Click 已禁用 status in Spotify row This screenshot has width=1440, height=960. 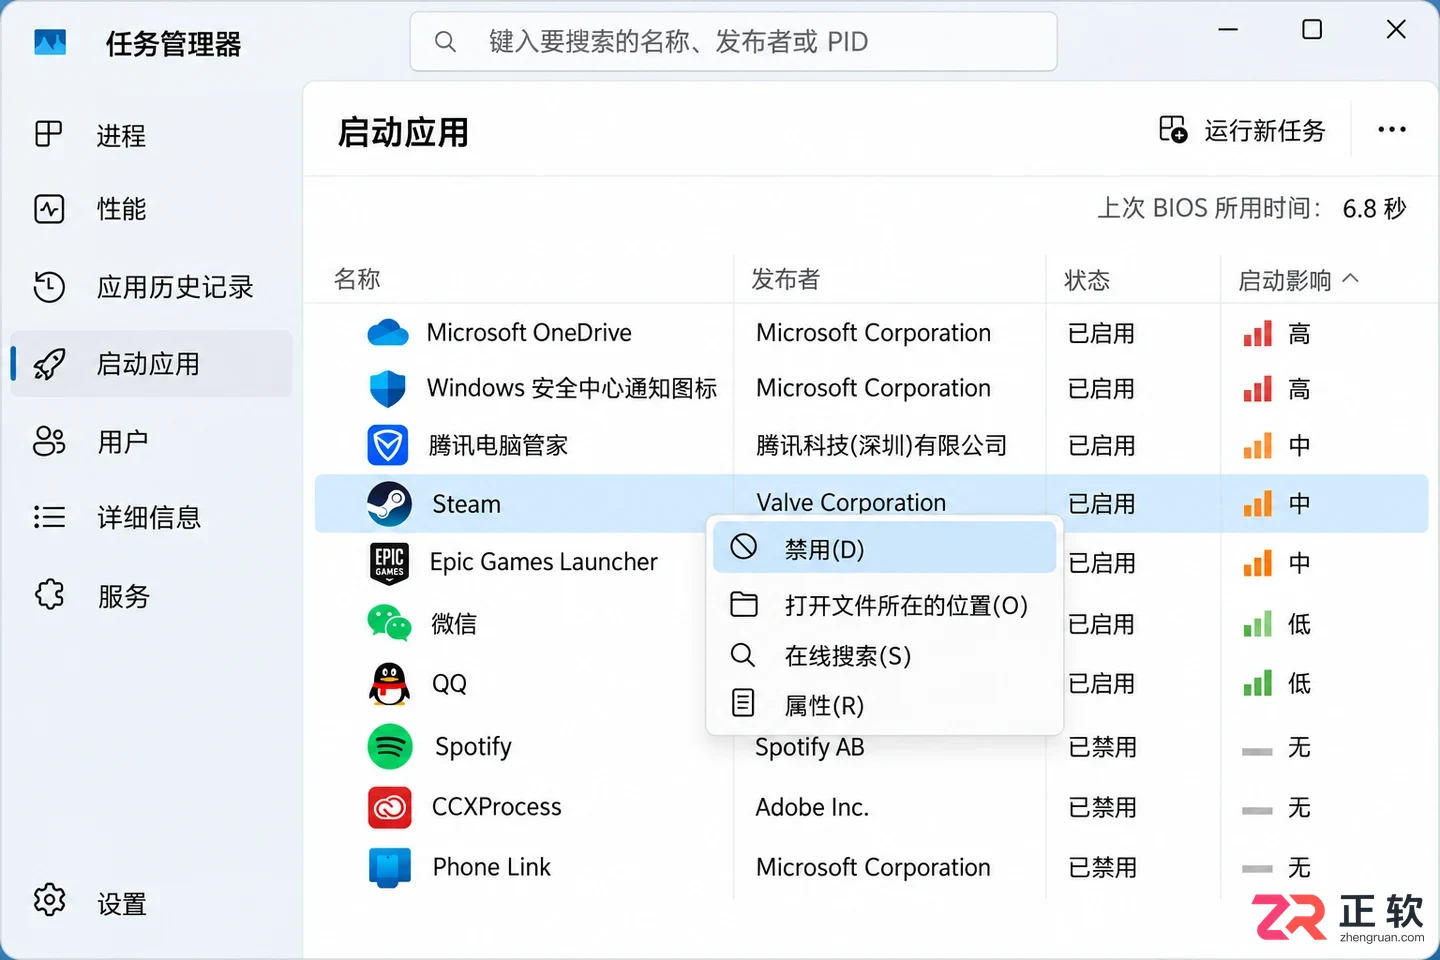1102,747
